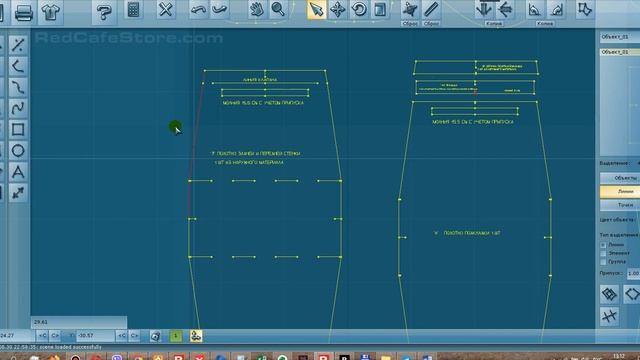The width and height of the screenshot is (640, 360).
Task: Select the text A tool
Action: [18, 172]
